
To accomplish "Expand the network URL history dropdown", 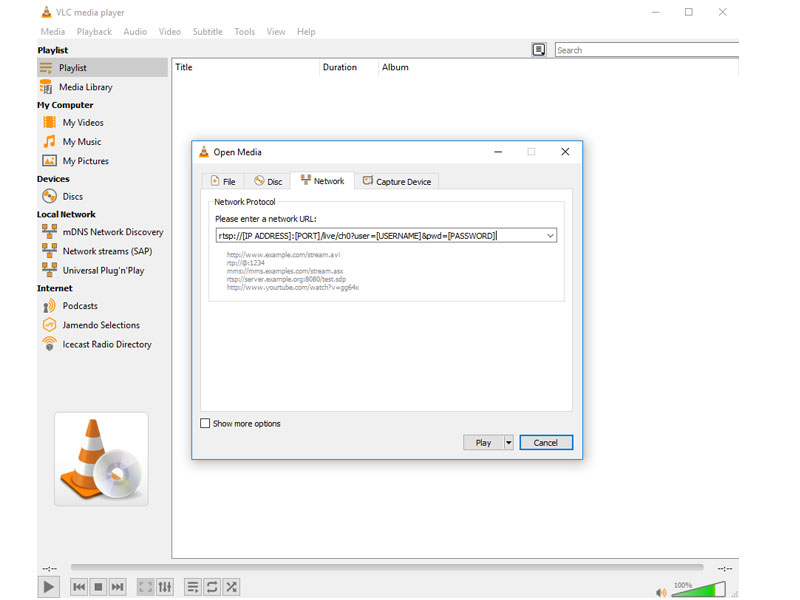I will click(x=550, y=236).
